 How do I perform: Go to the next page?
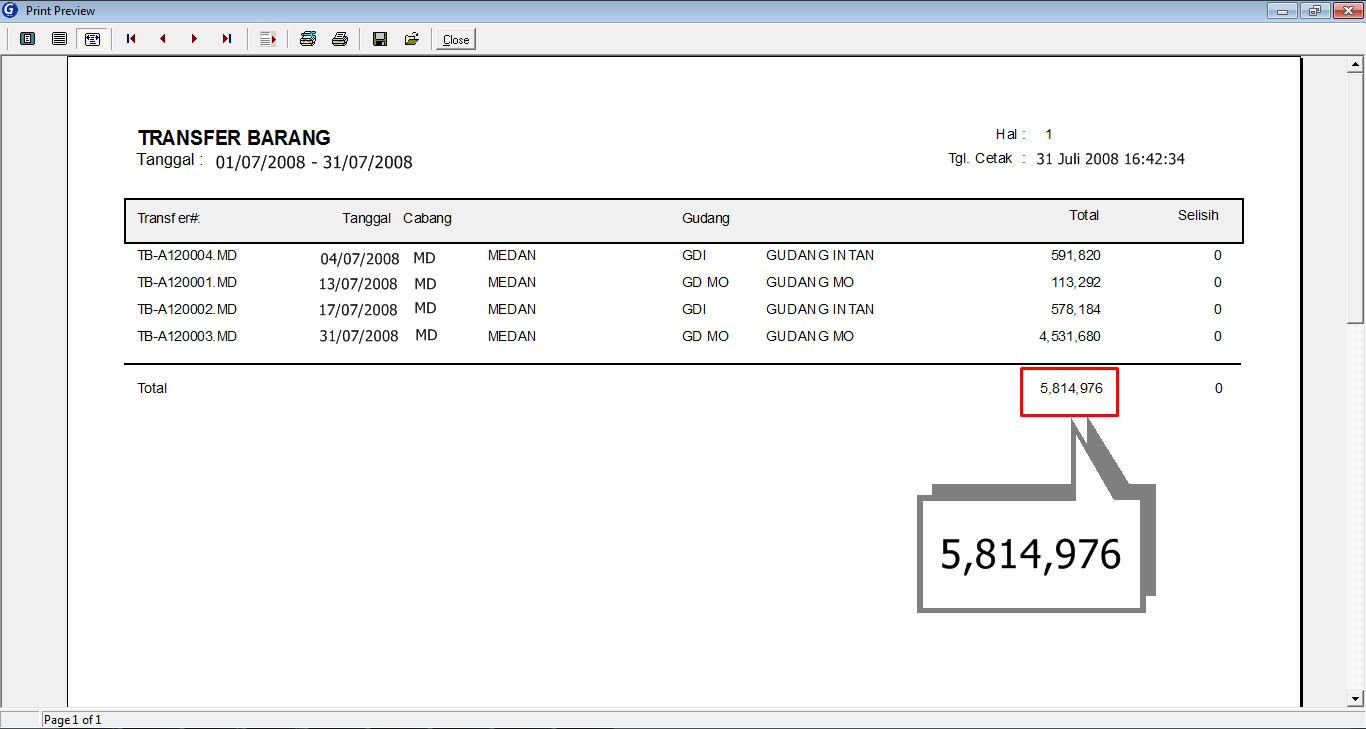click(195, 39)
